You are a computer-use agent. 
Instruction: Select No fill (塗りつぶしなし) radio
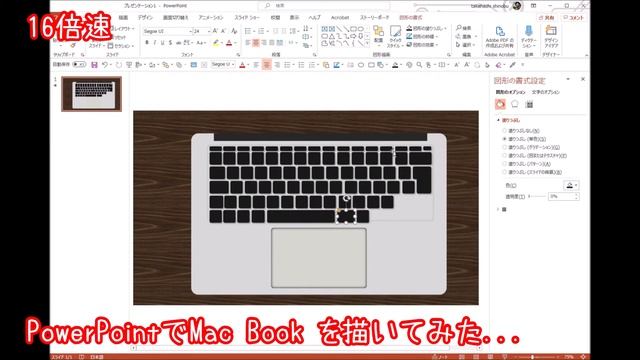pos(504,131)
